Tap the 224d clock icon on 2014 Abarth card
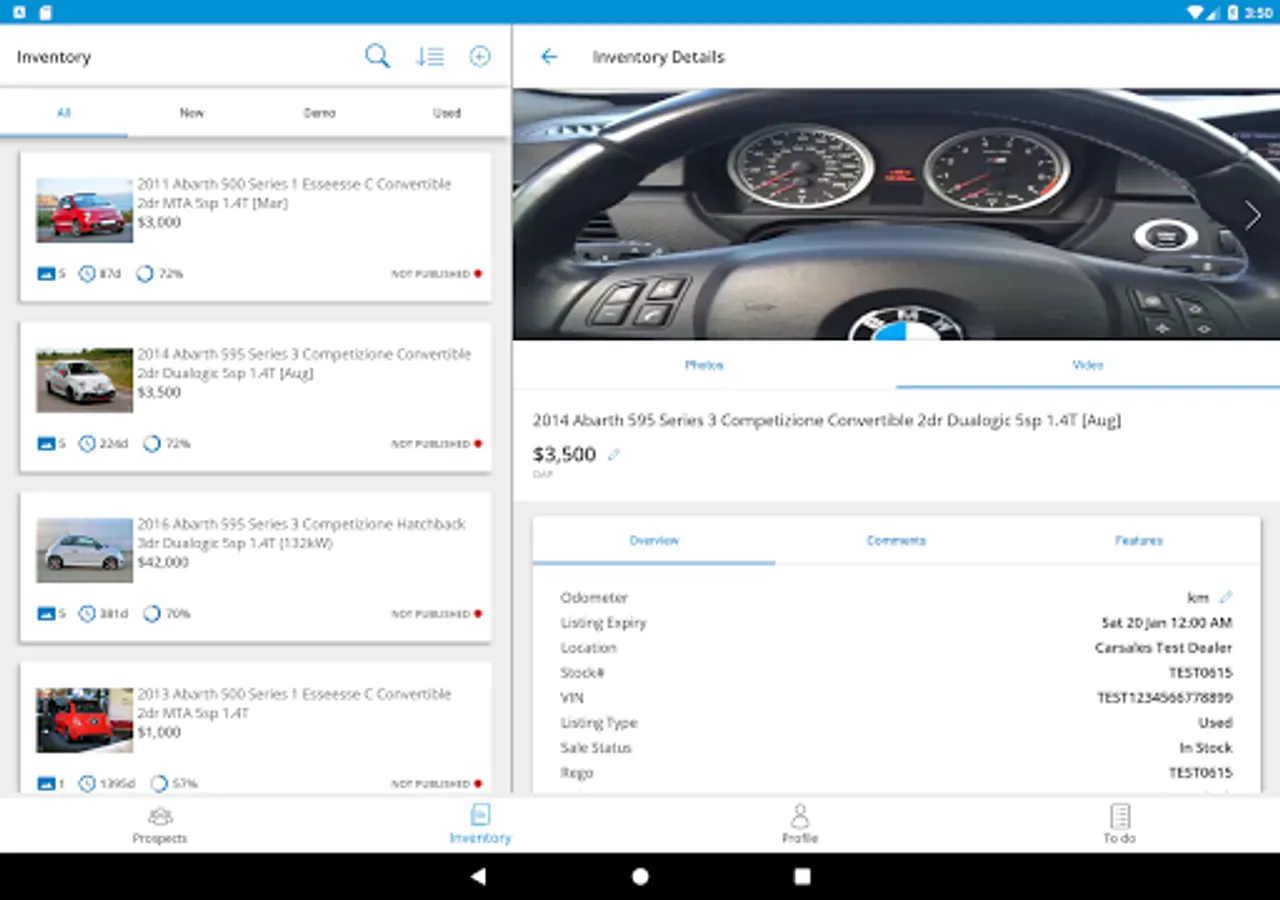This screenshot has width=1280, height=900. click(x=87, y=444)
